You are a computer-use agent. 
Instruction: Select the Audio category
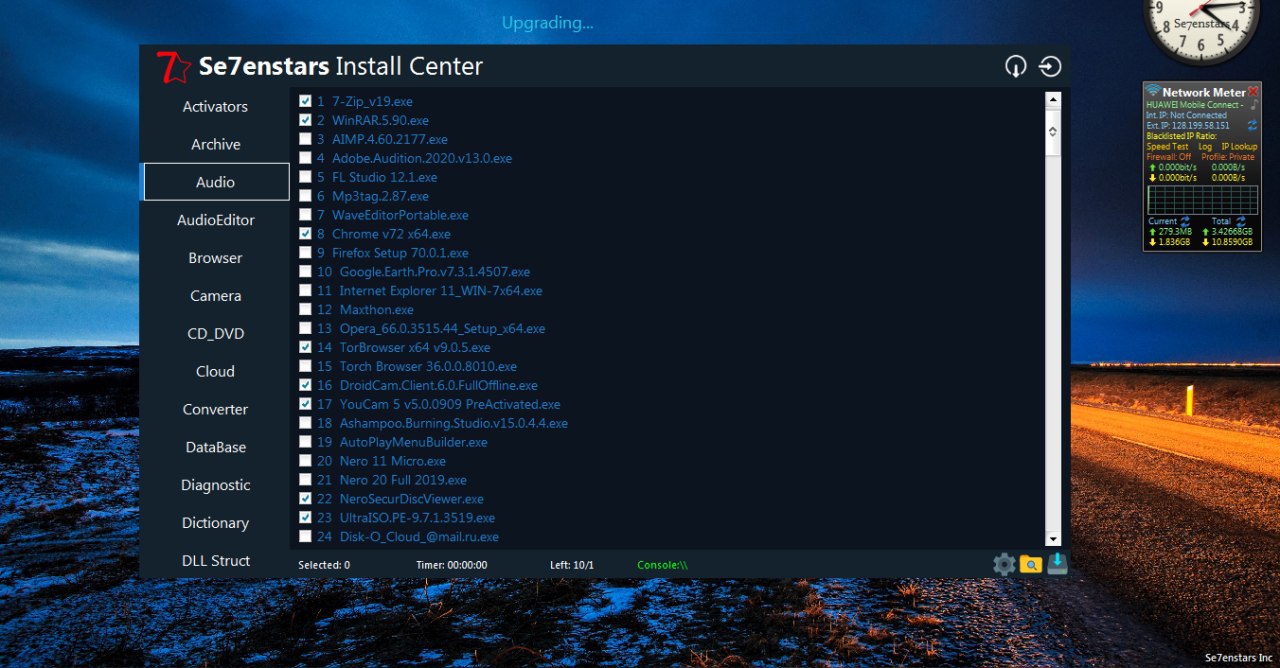216,182
